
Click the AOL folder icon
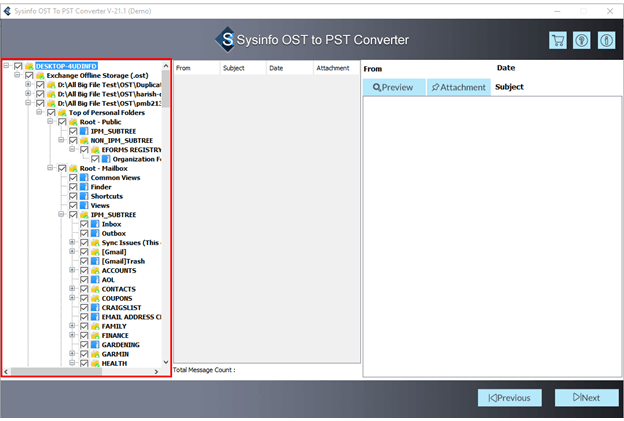pyautogui.click(x=95, y=280)
